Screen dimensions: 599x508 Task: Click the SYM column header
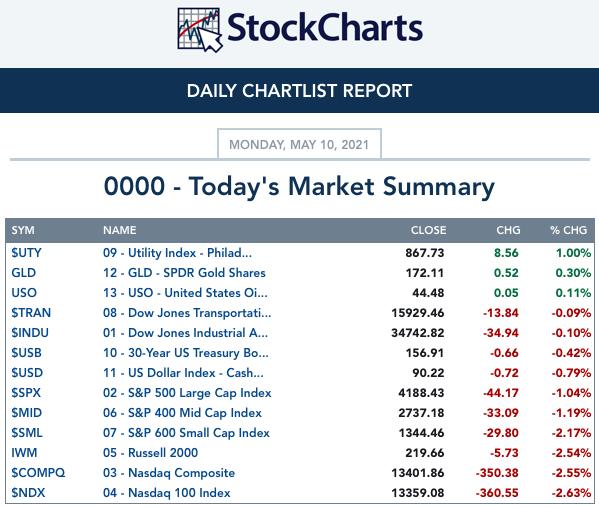point(23,230)
